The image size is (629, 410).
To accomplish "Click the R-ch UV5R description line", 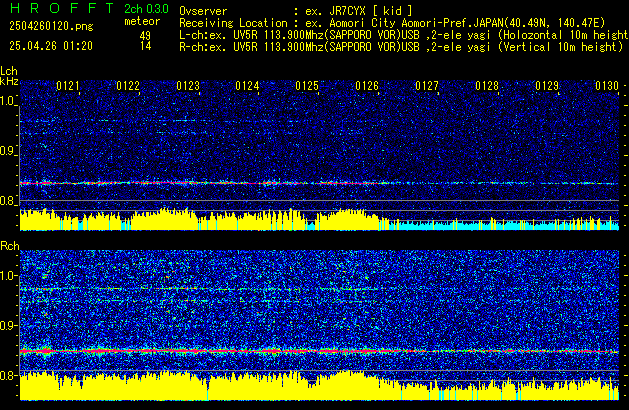I will pyautogui.click(x=401, y=47).
